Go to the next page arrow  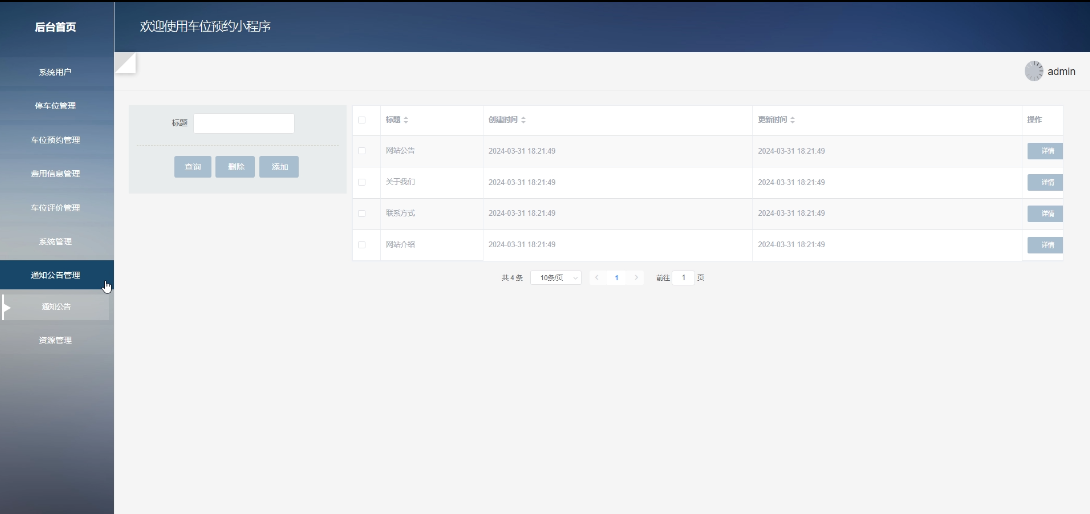click(x=636, y=278)
